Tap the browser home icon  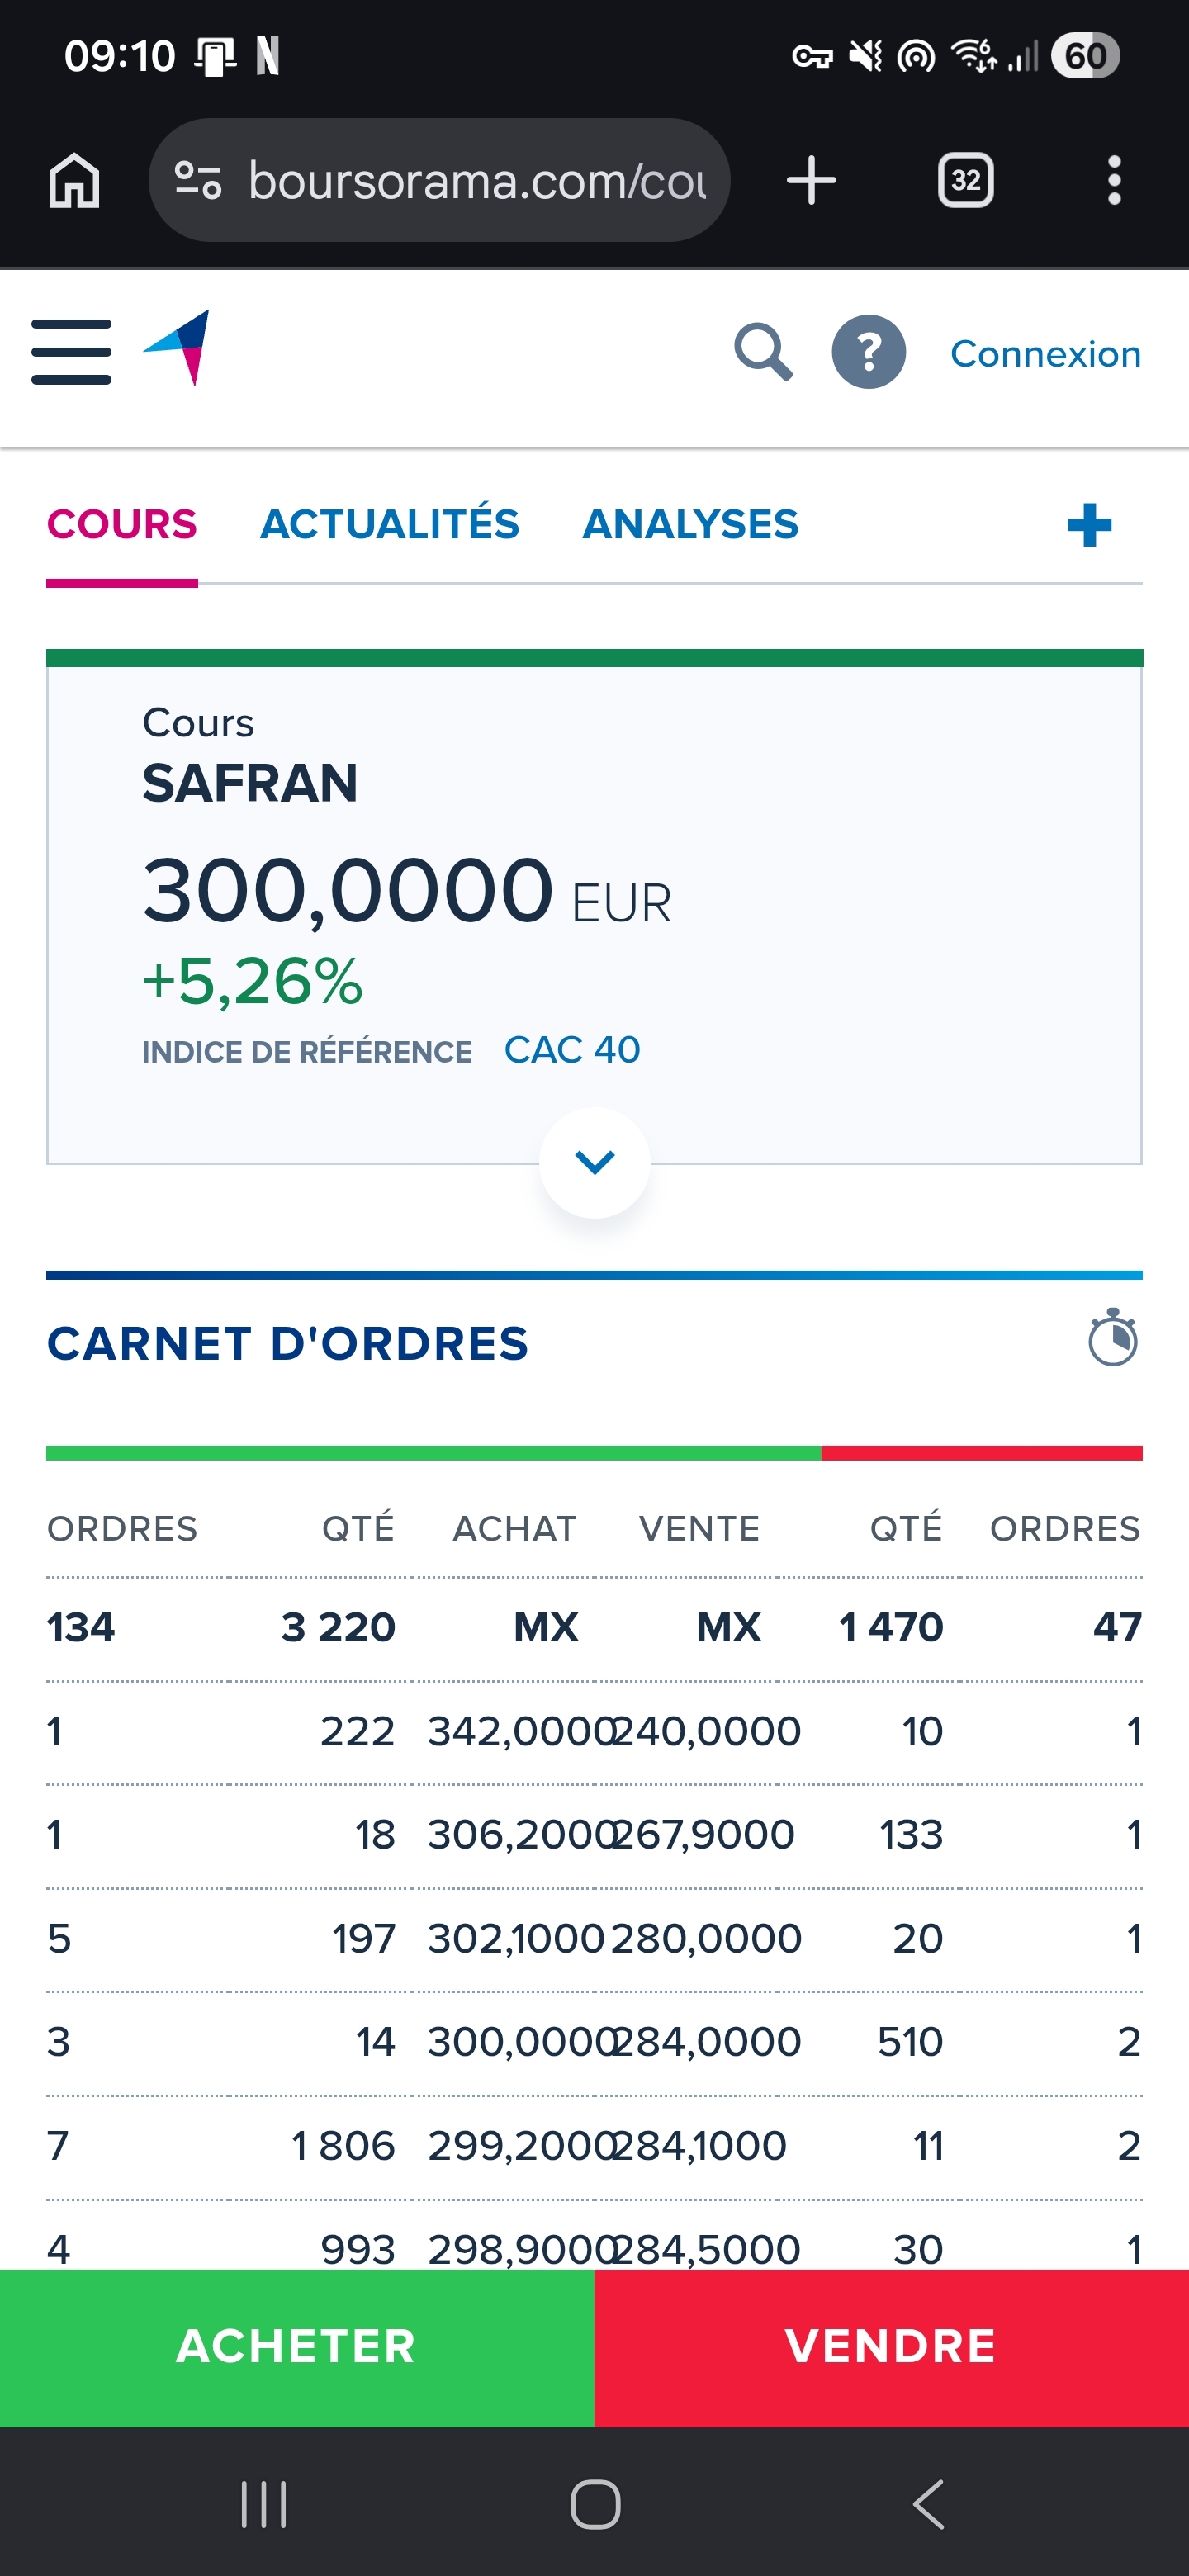[75, 181]
